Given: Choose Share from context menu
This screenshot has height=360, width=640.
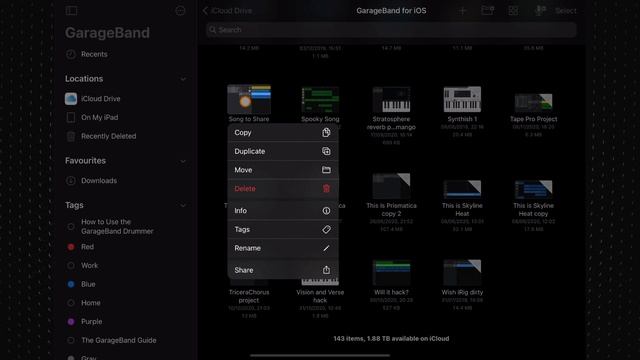Looking at the screenshot, I should click(x=283, y=270).
